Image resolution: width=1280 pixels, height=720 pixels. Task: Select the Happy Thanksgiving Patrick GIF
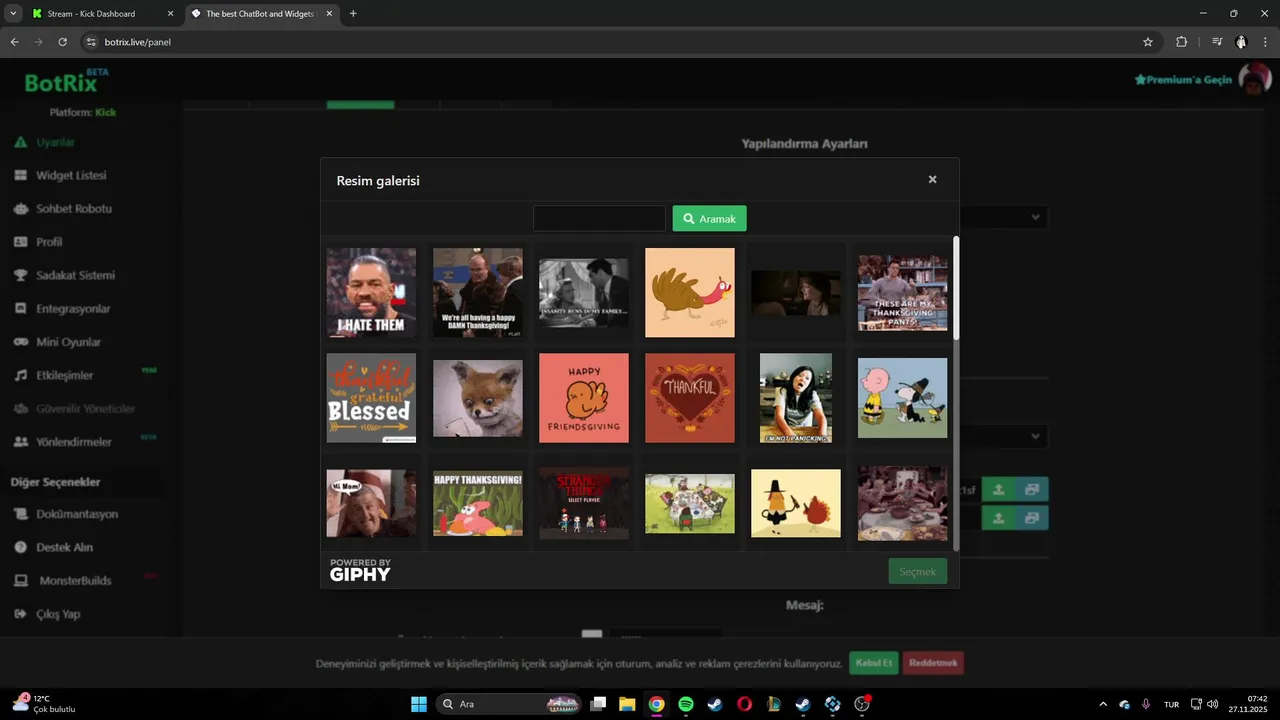(477, 504)
